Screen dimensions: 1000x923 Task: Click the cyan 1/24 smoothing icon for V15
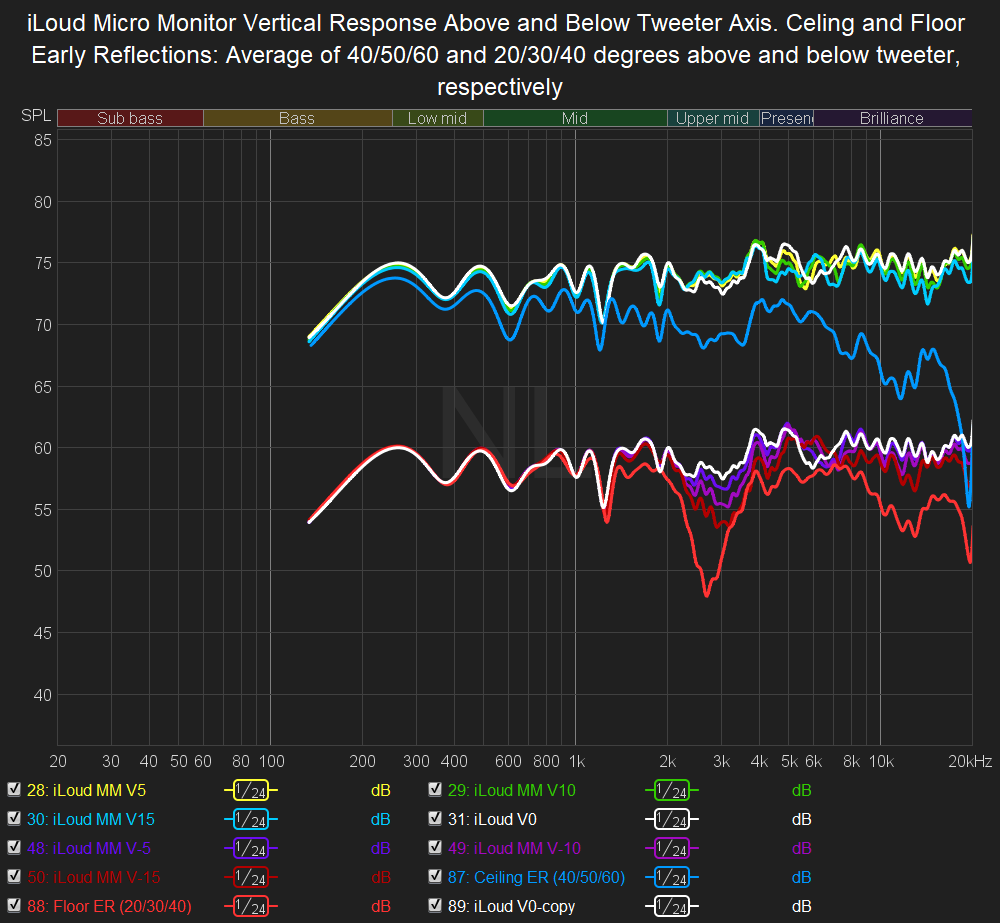pos(251,819)
